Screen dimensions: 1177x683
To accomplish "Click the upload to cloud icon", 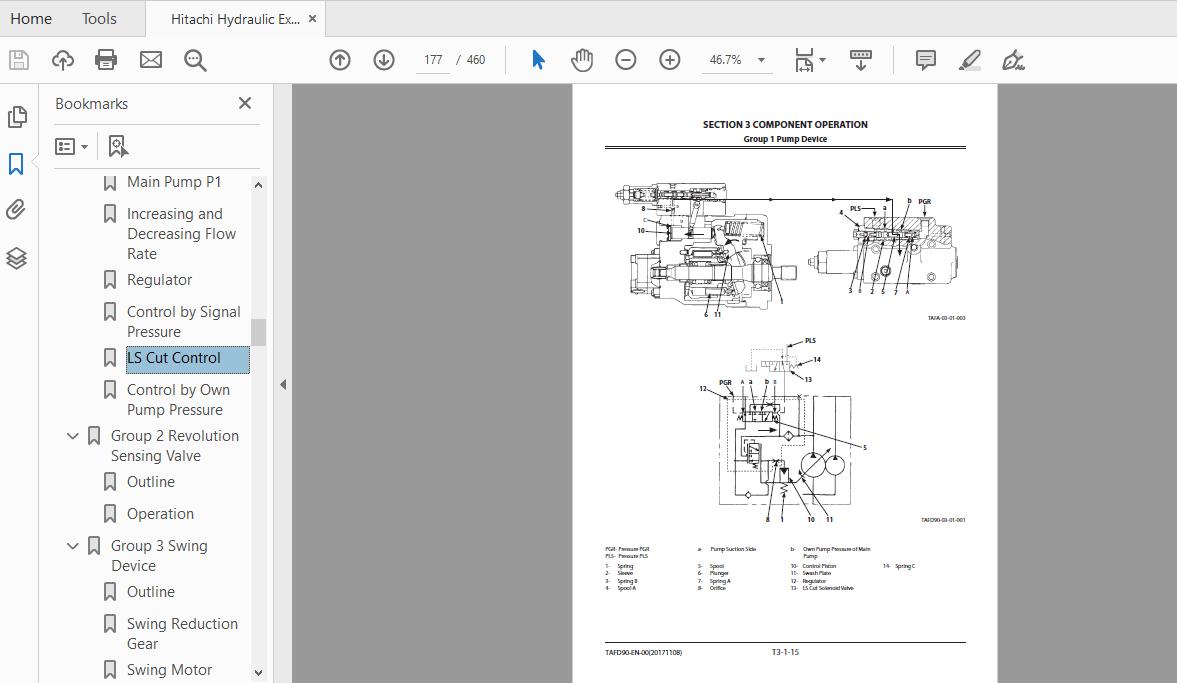I will tap(62, 60).
